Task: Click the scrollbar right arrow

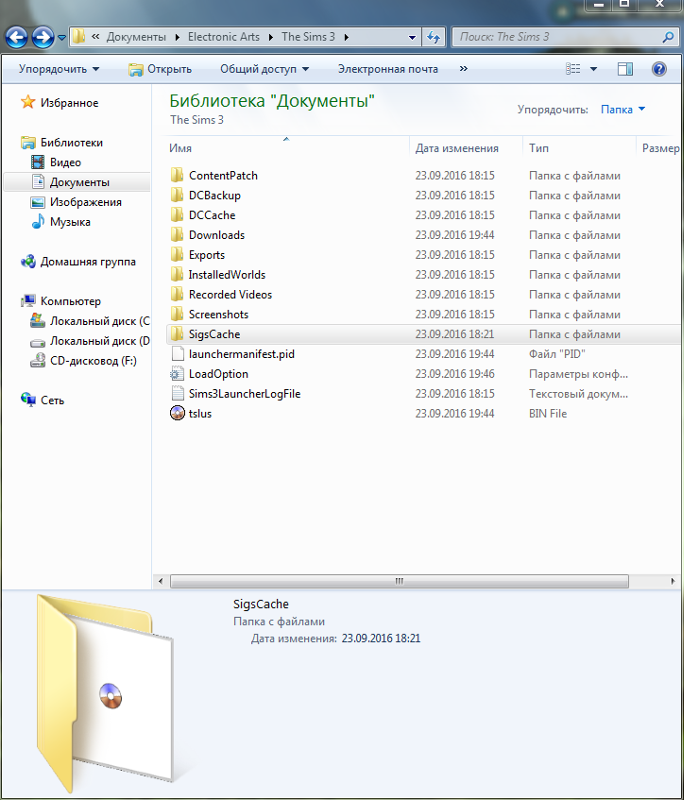Action: [673, 581]
